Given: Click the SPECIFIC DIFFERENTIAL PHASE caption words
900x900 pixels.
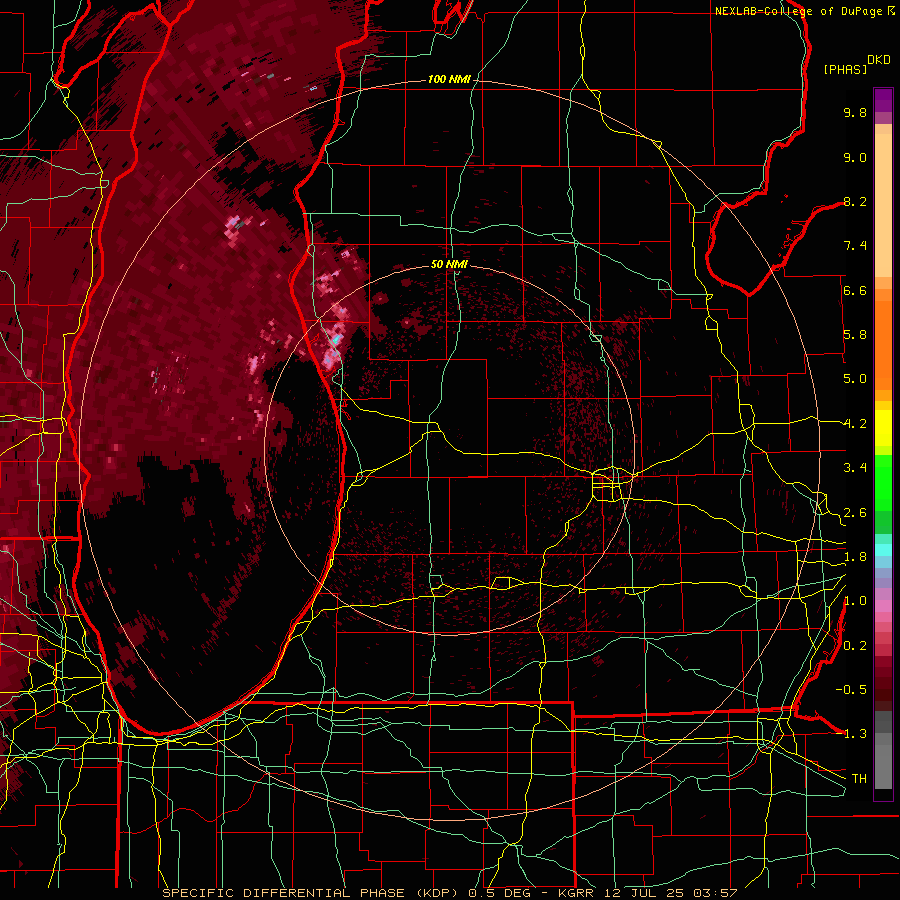Looking at the screenshot, I should point(285,893).
